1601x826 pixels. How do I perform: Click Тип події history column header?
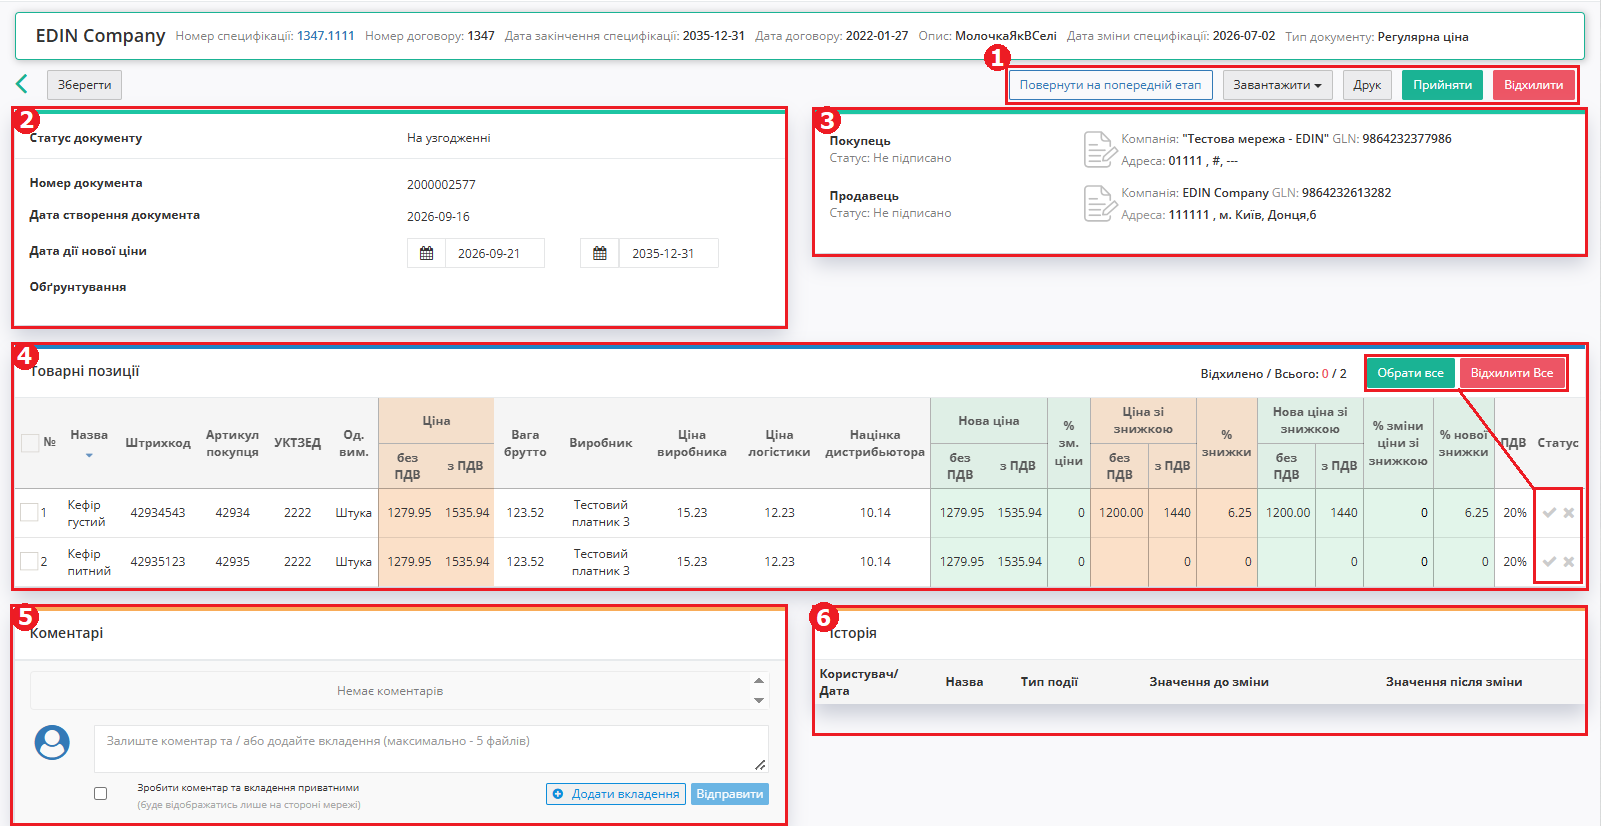1049,682
